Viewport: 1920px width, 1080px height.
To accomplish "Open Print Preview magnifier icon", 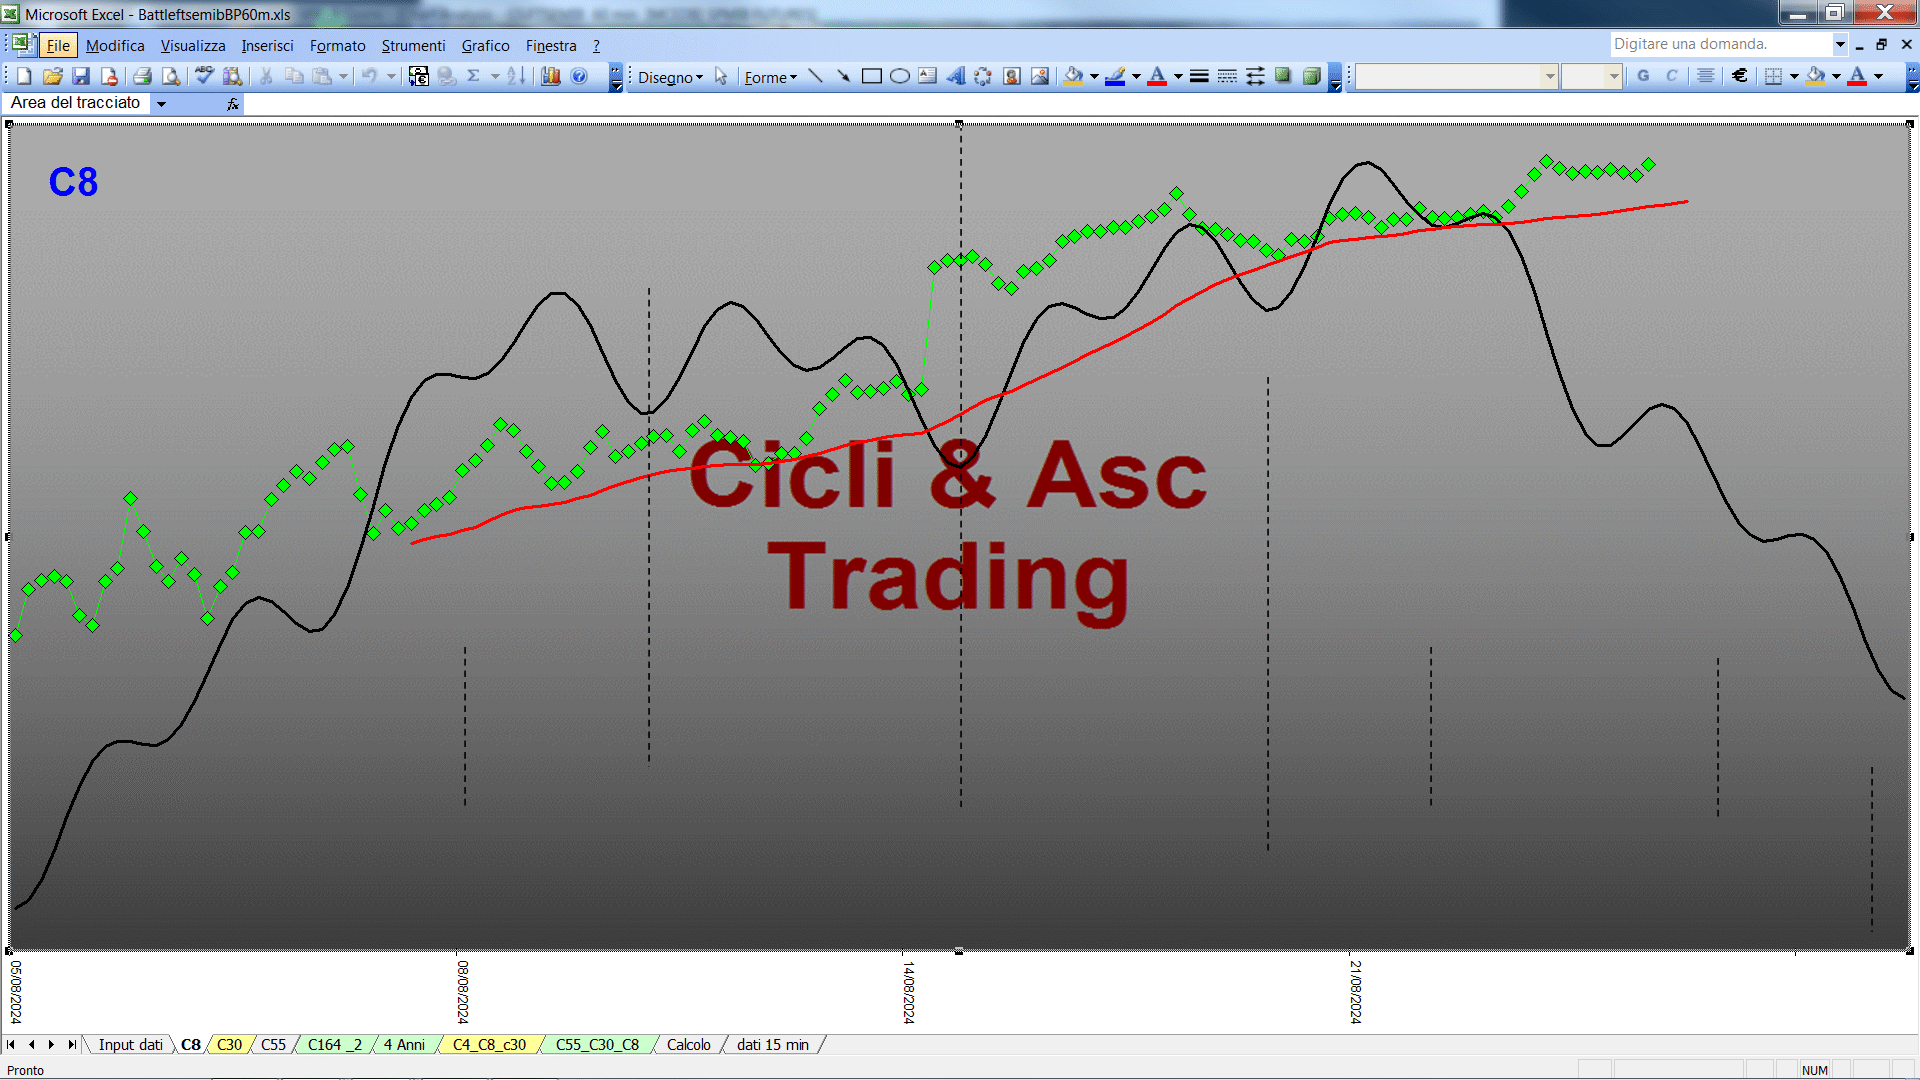I will coord(171,76).
